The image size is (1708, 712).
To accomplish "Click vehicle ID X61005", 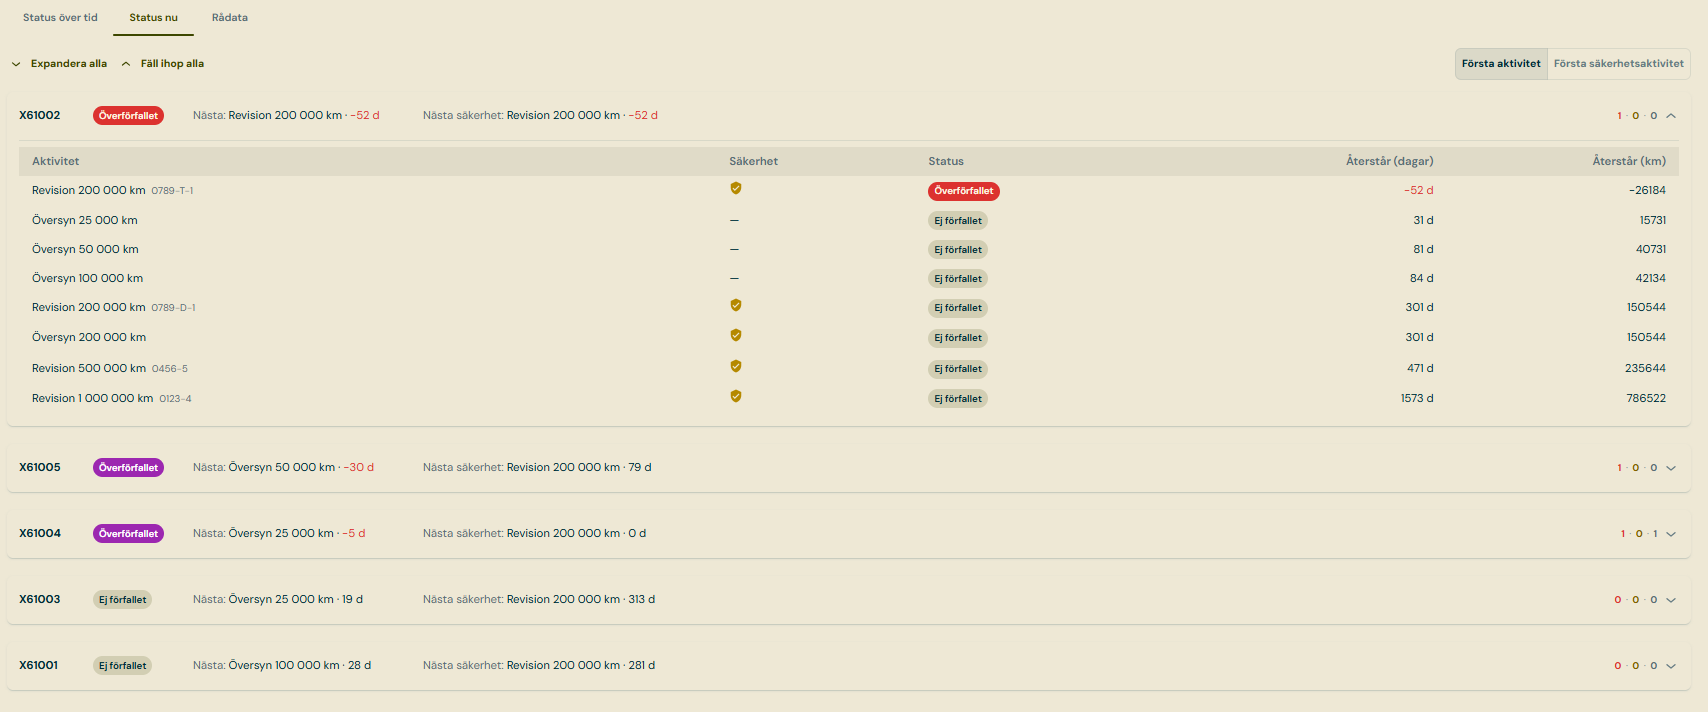I will (40, 467).
